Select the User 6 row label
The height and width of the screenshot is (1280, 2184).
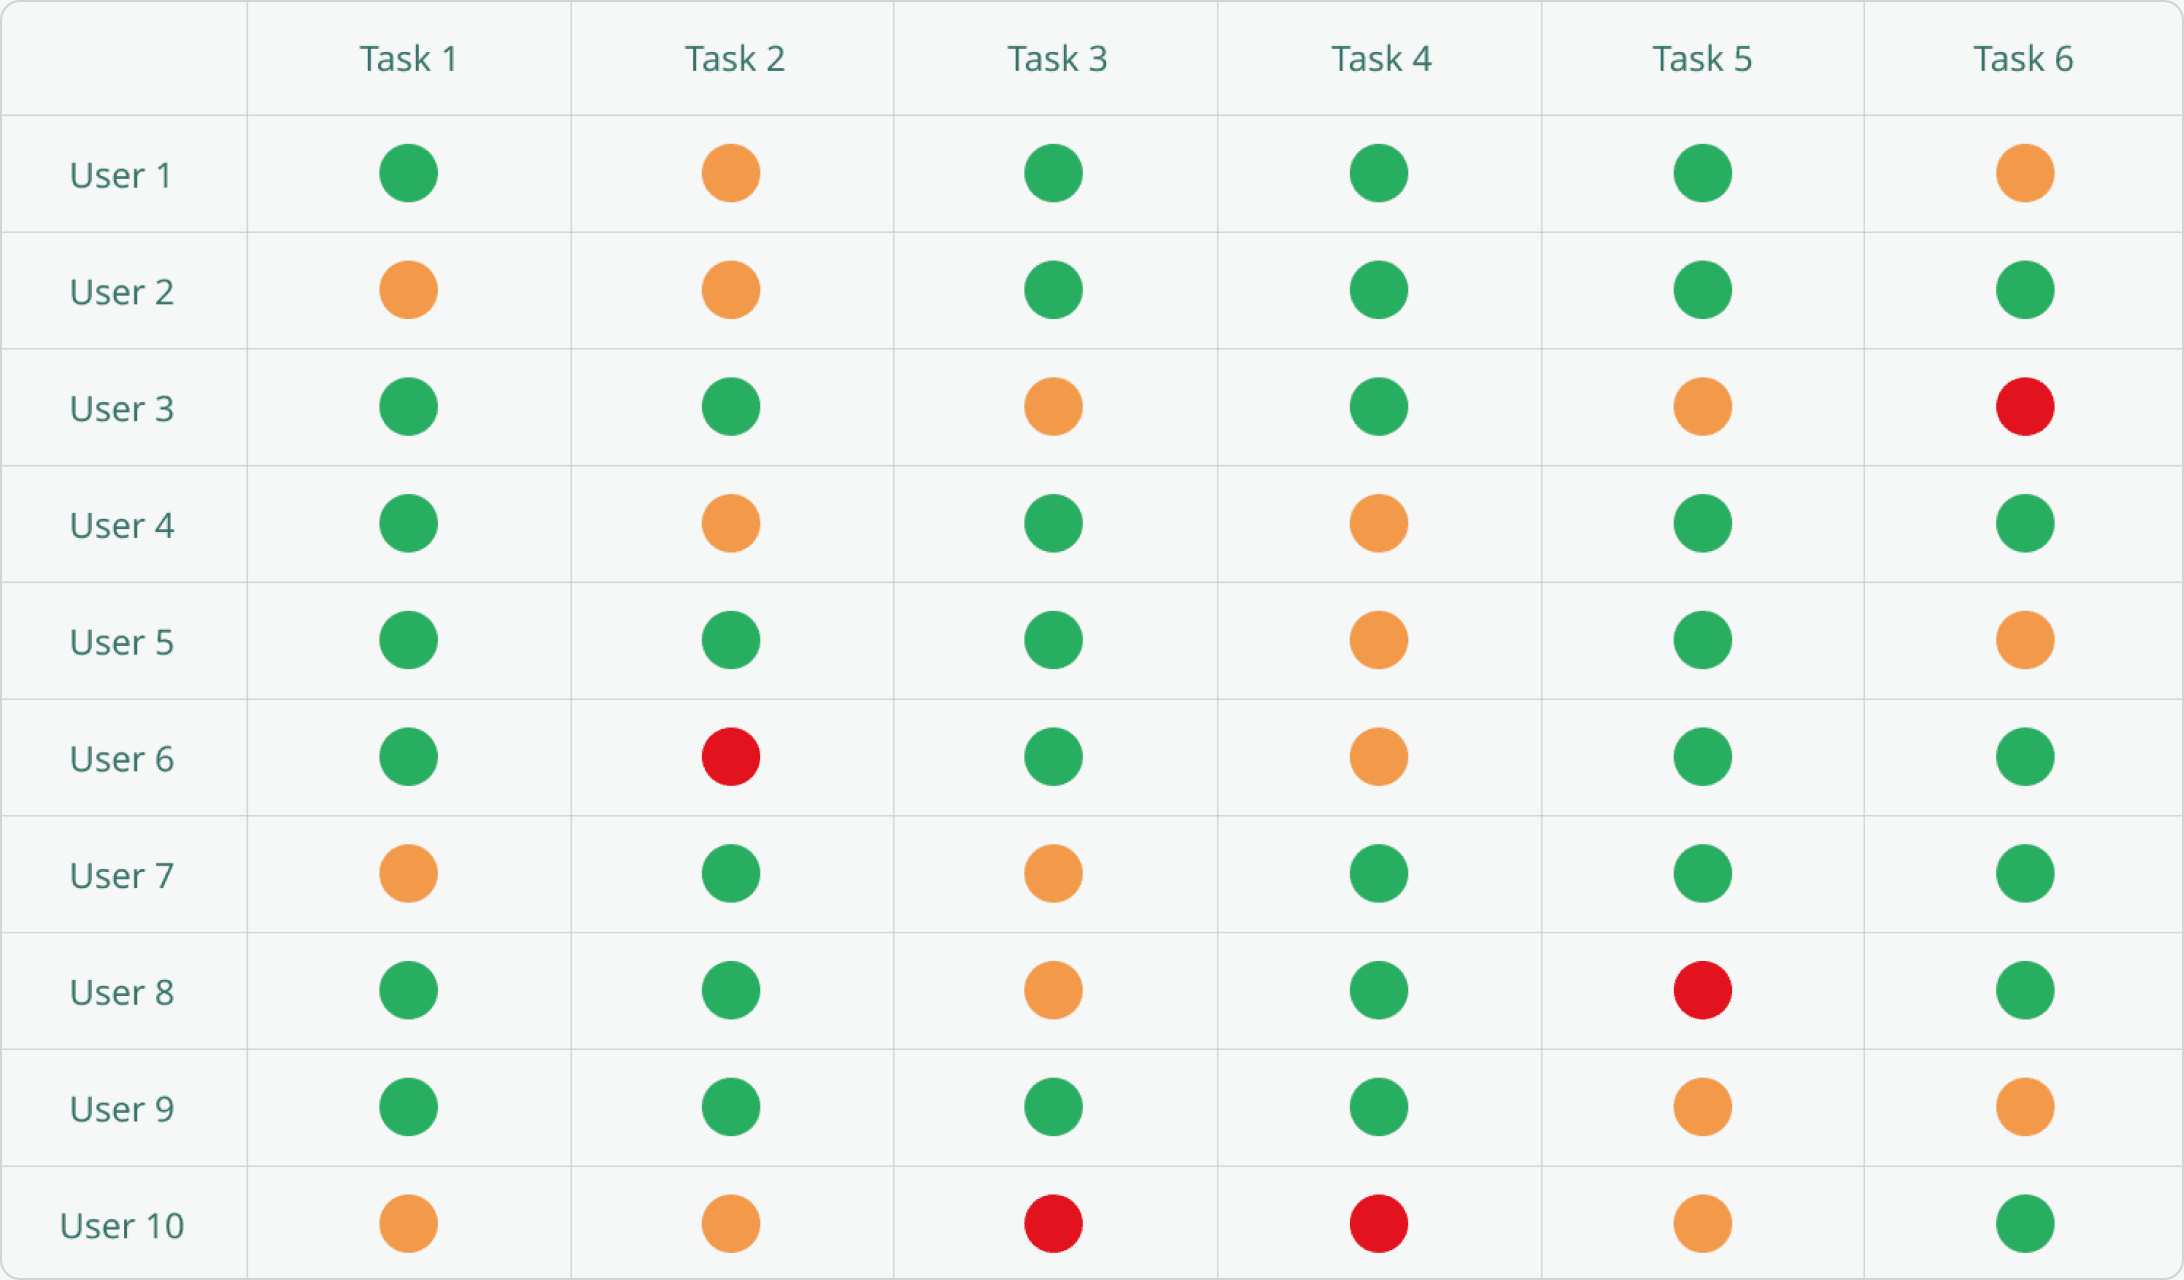122,759
